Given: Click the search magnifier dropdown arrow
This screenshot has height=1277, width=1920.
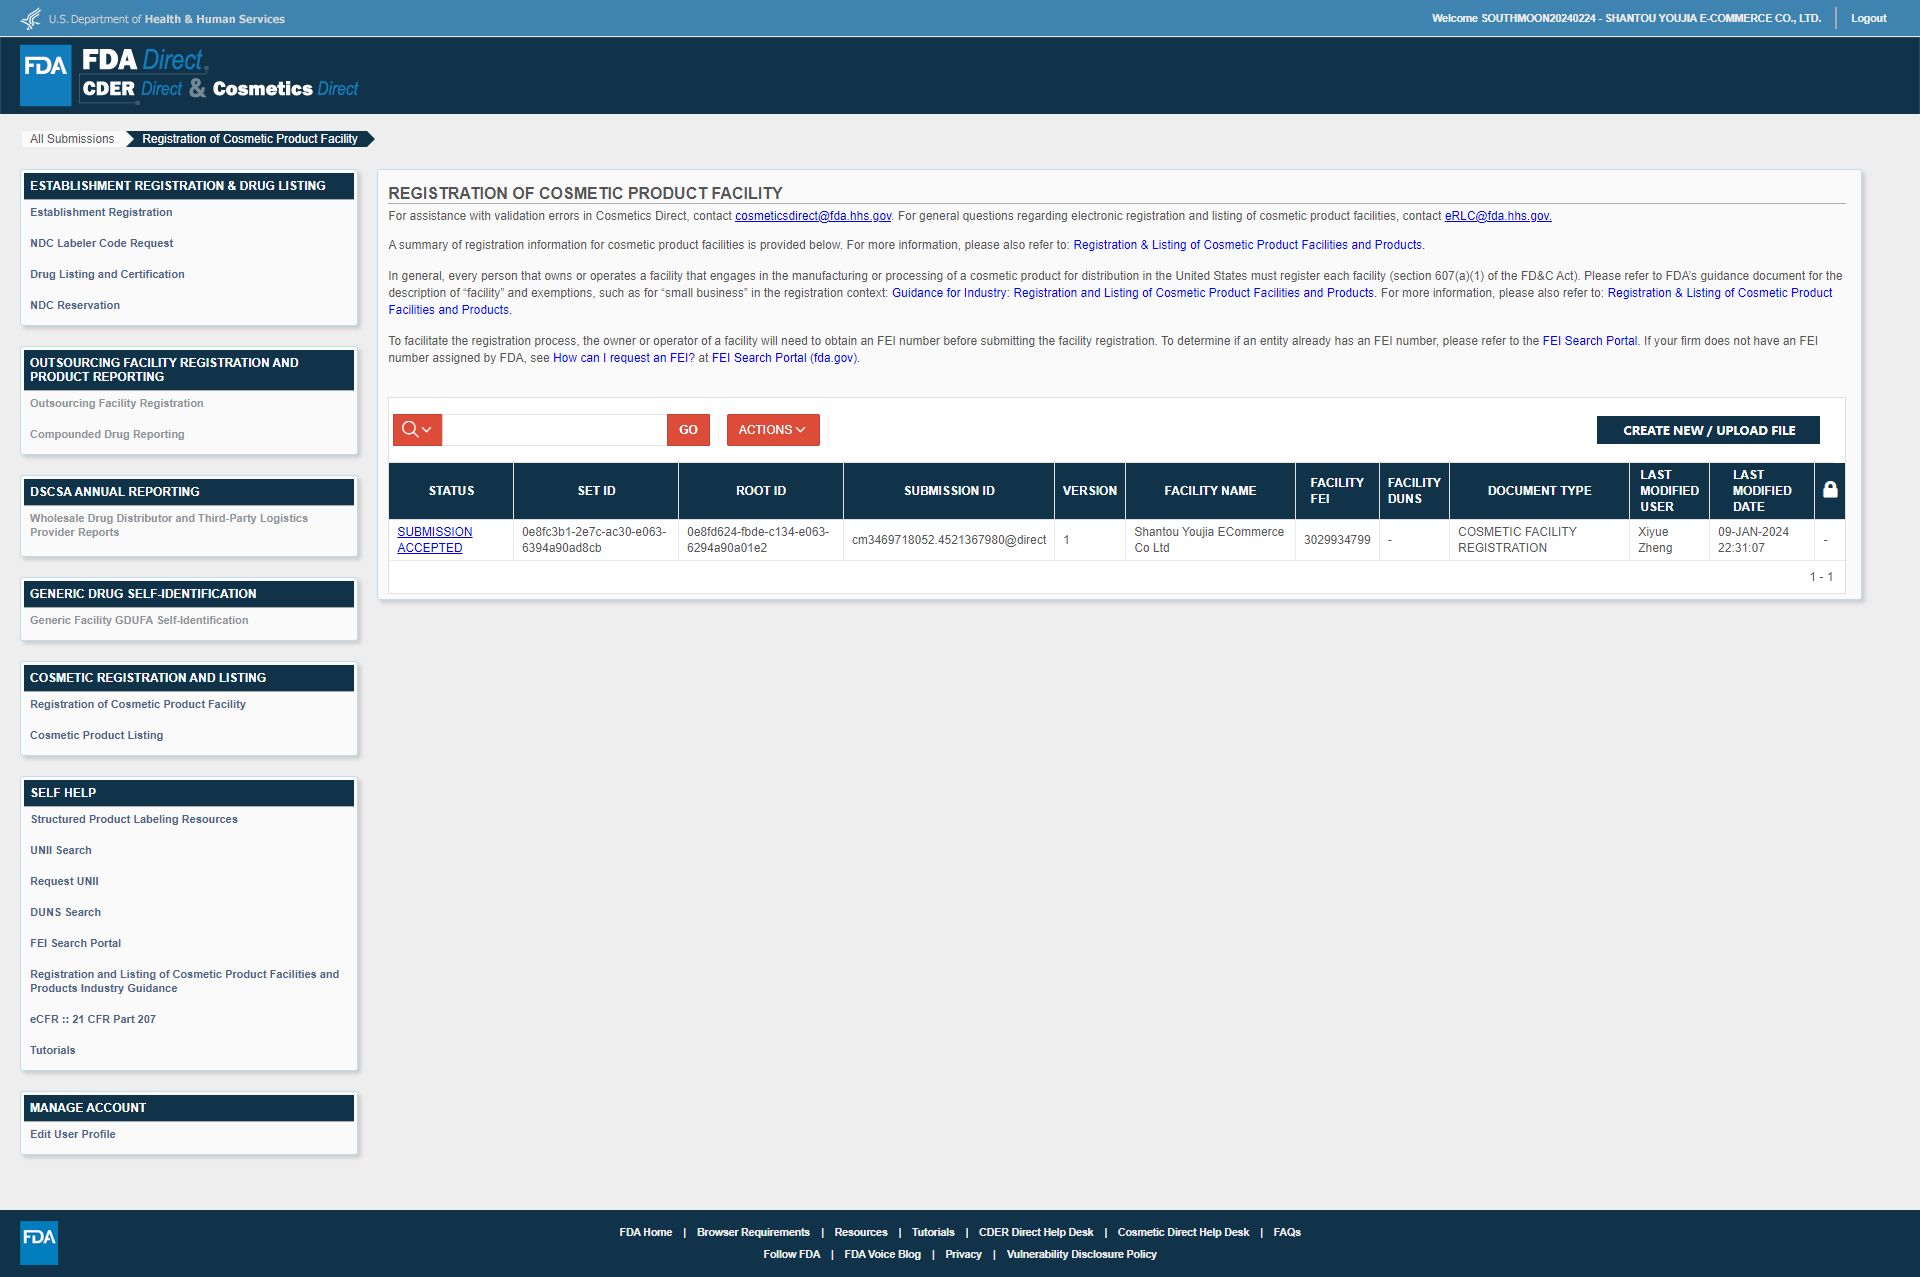Looking at the screenshot, I should coord(426,430).
